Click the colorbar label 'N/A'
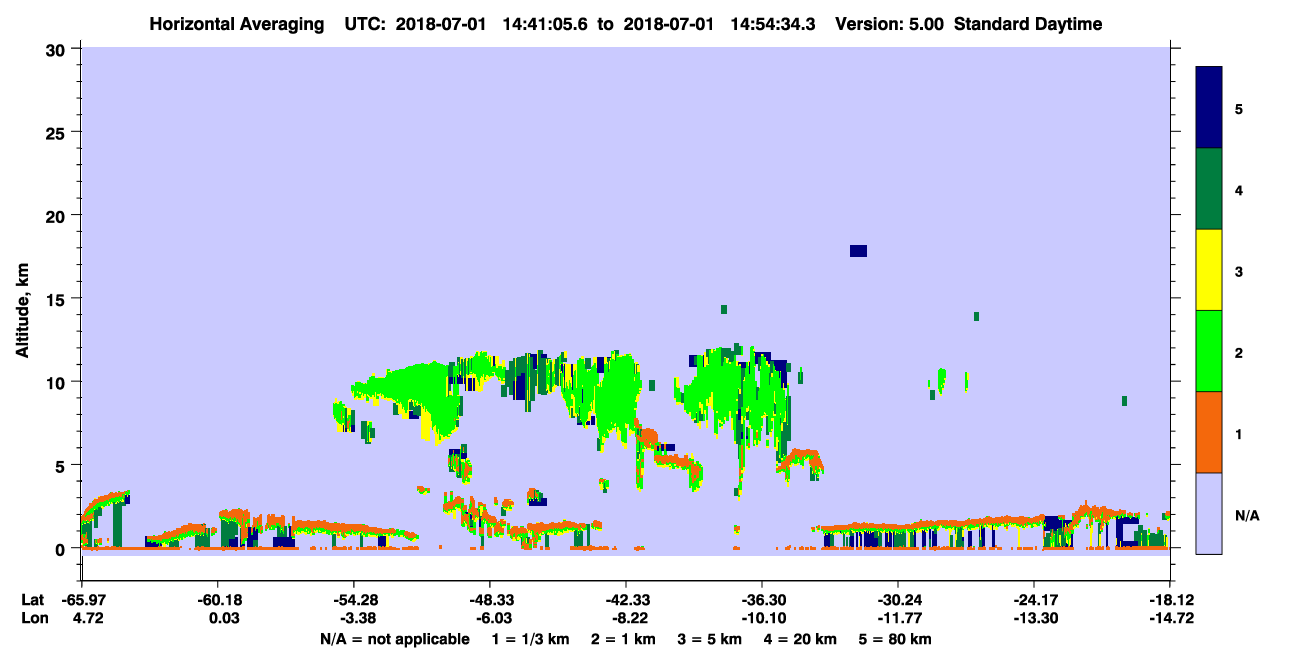 pyautogui.click(x=1246, y=515)
